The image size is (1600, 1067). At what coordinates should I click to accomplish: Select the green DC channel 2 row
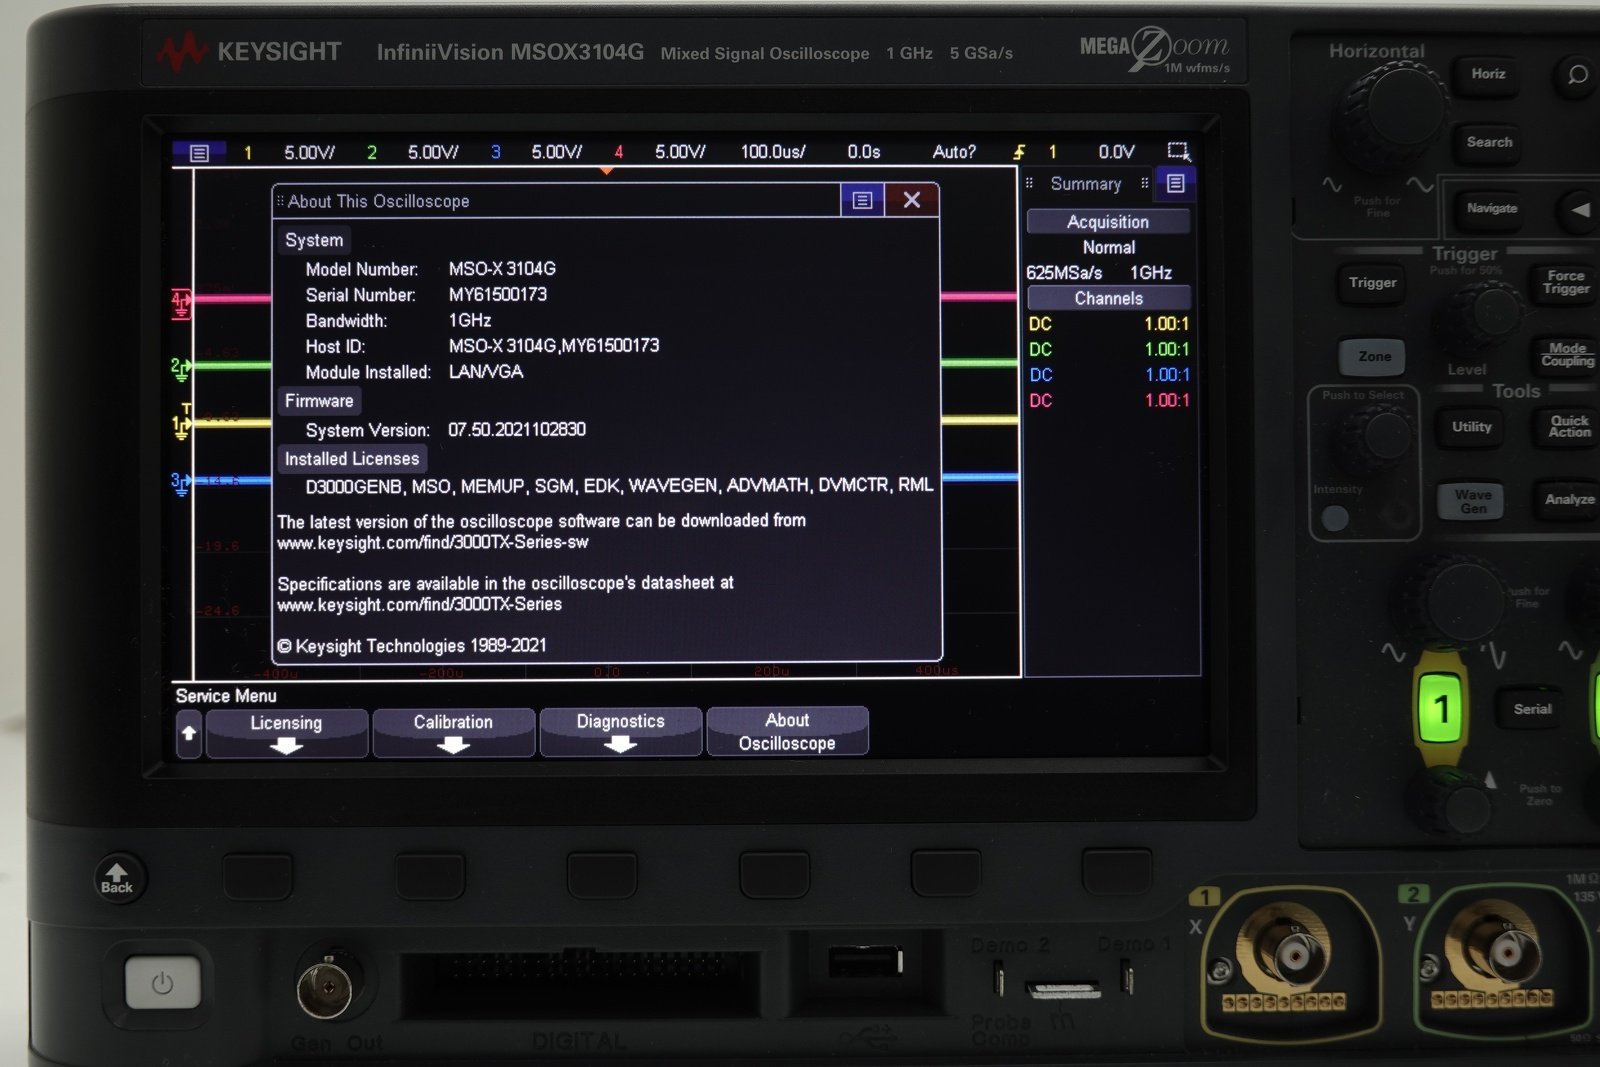[1109, 349]
